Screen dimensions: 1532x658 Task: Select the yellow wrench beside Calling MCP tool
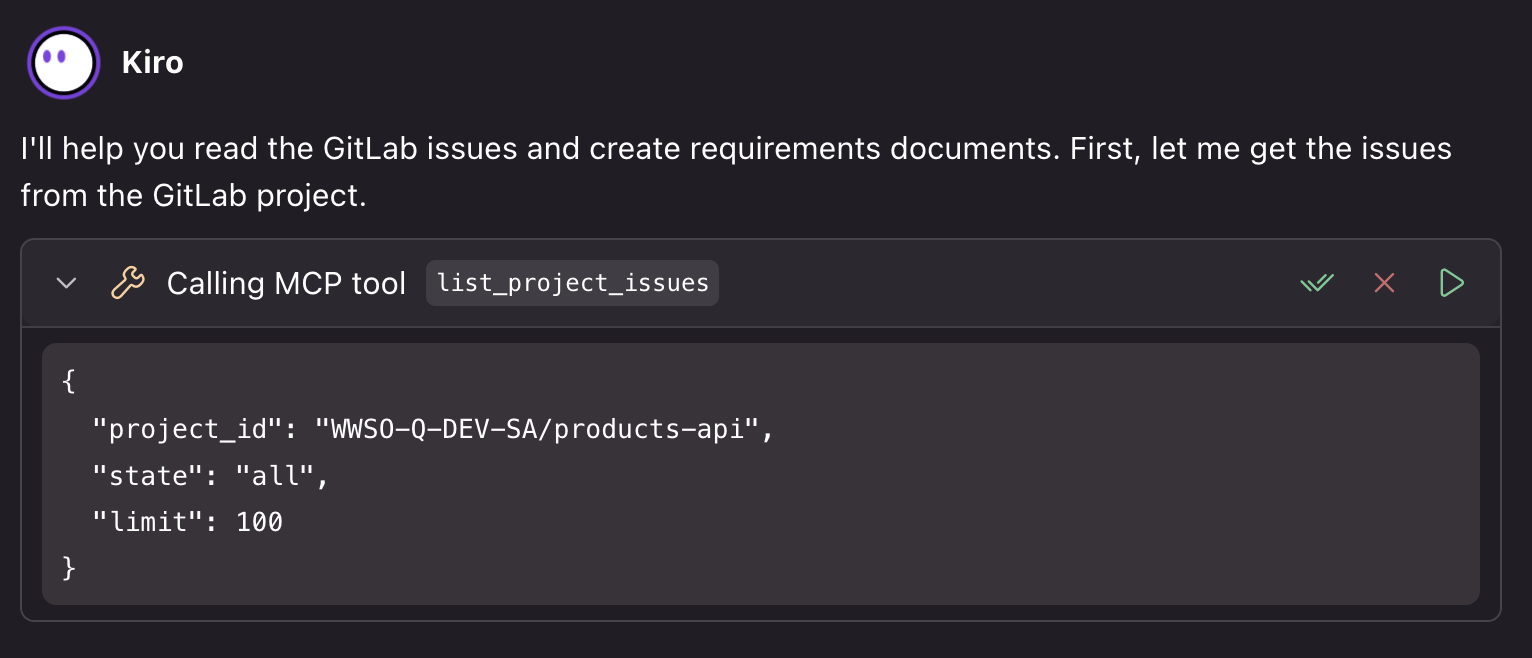[126, 282]
